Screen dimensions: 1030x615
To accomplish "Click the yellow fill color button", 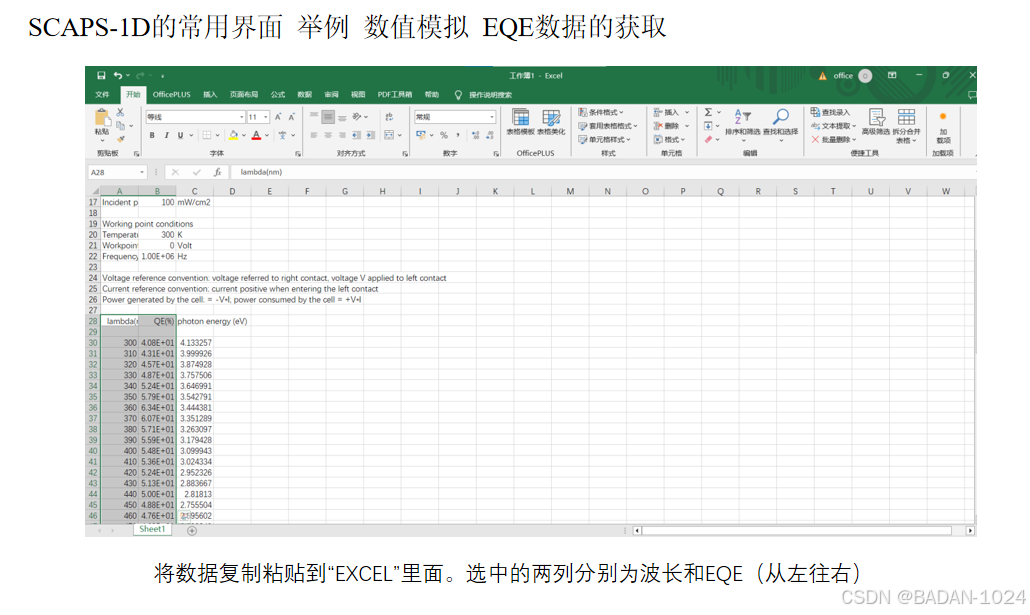I will pyautogui.click(x=234, y=135).
